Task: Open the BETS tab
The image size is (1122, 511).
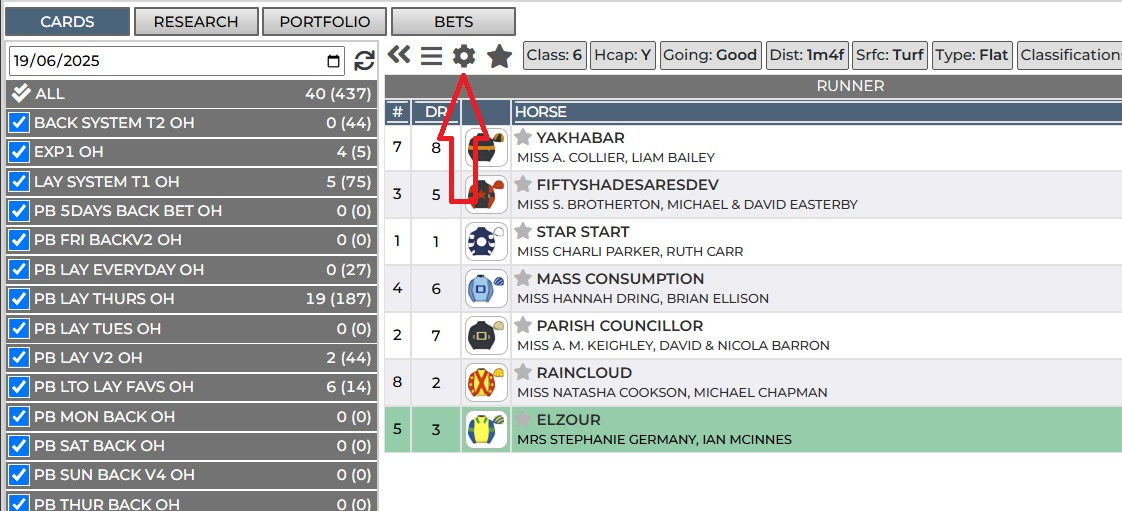Action: pos(454,21)
